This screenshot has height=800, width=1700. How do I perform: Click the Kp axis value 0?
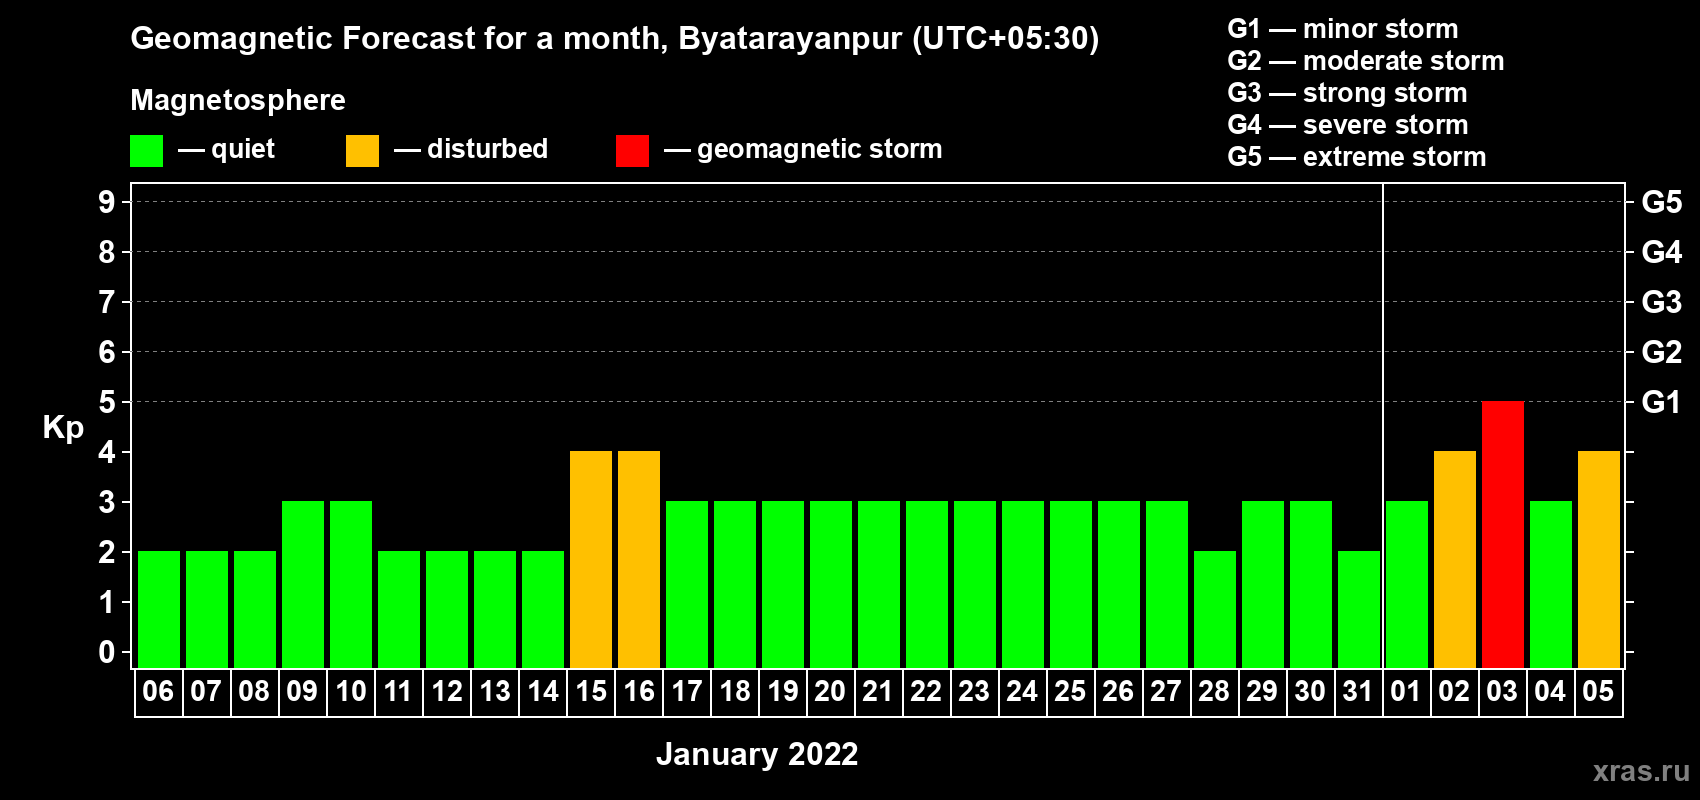click(107, 652)
